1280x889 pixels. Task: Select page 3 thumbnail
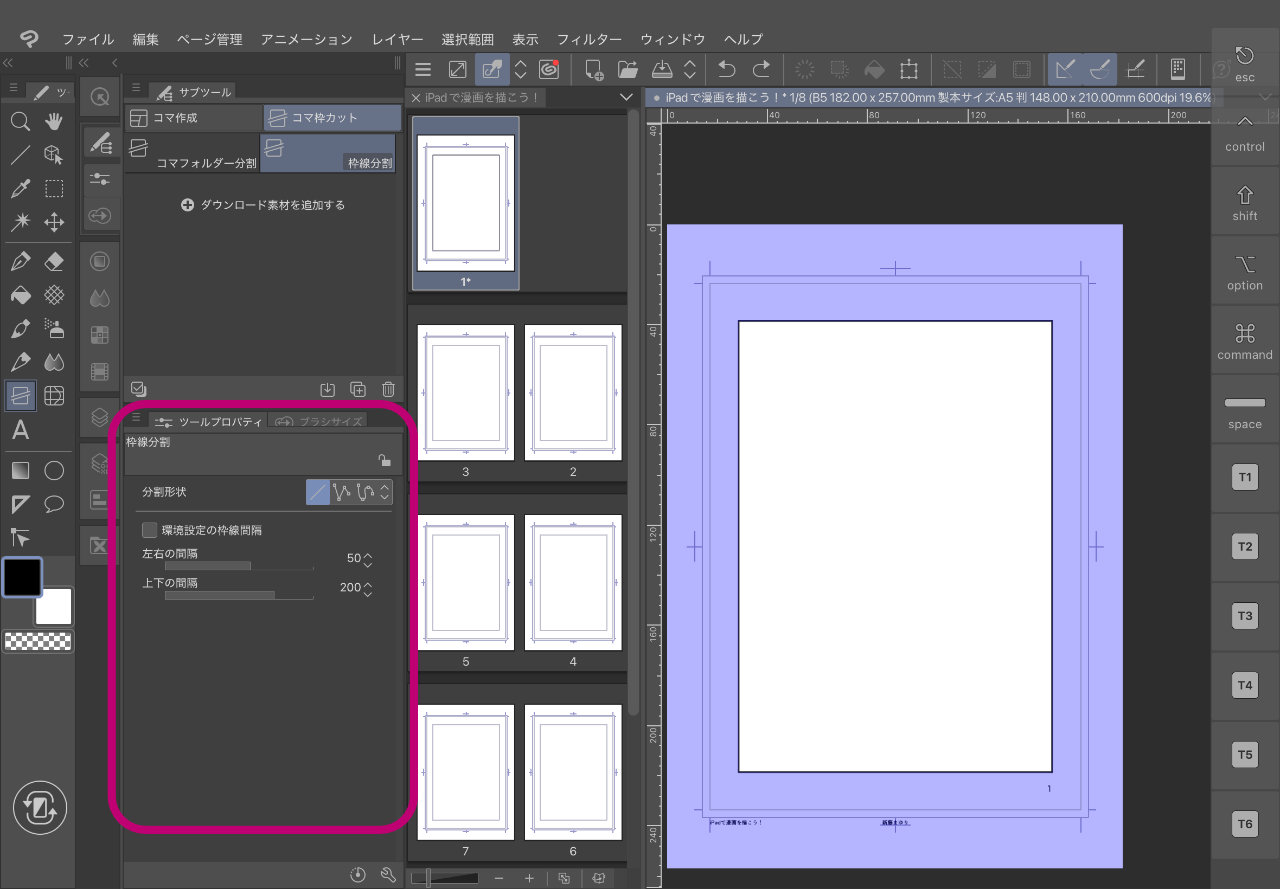[466, 390]
